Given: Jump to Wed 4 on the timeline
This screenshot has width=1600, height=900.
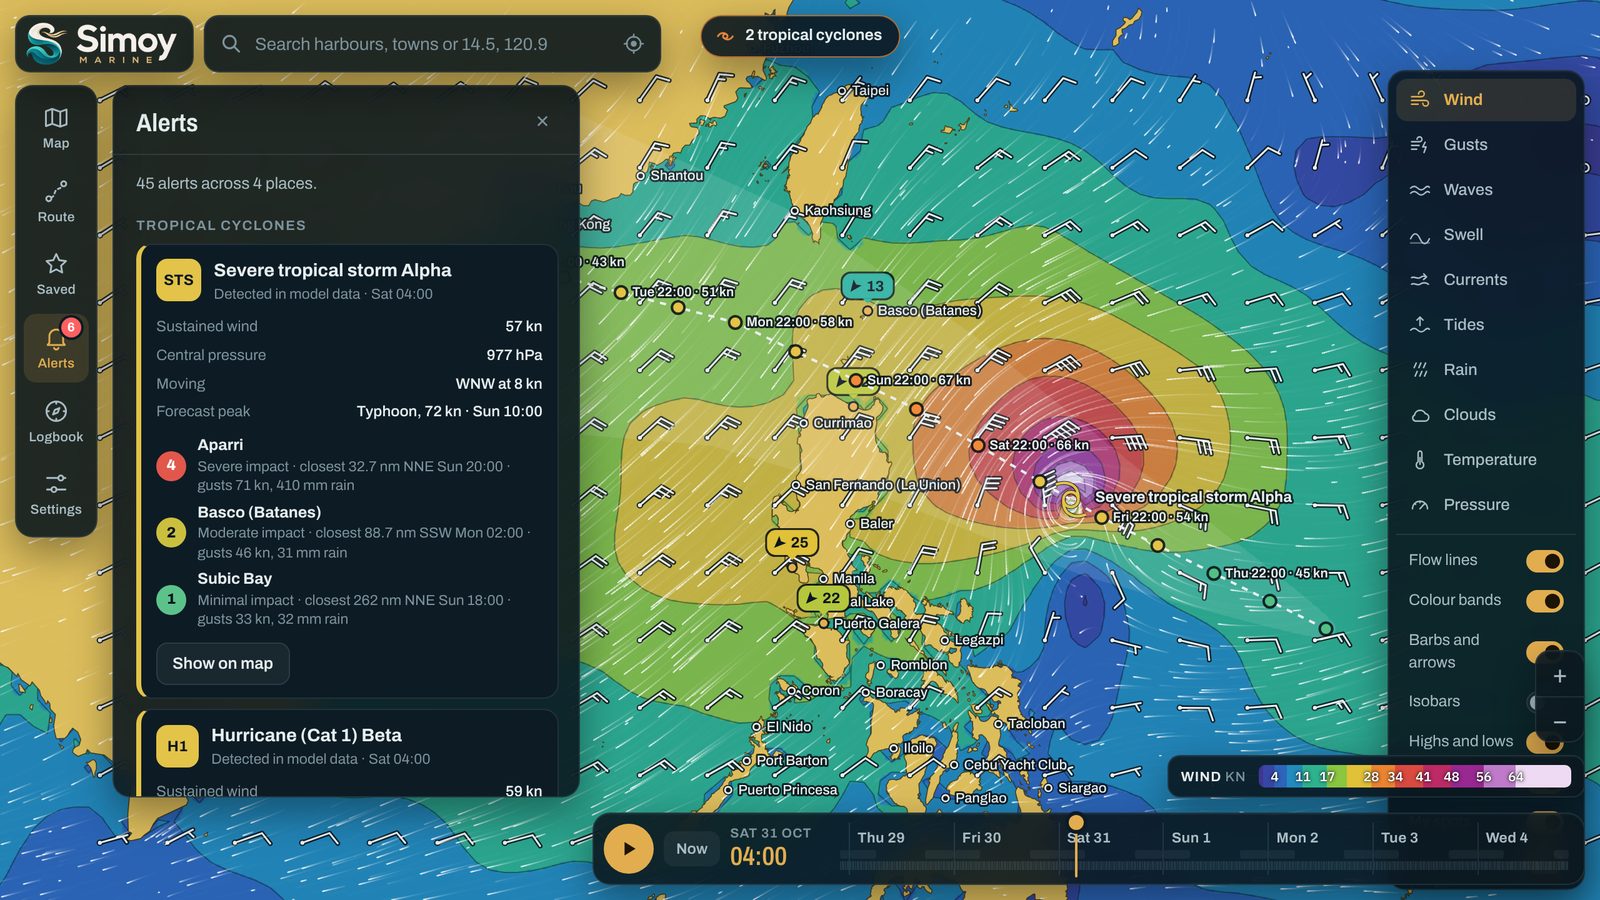Looking at the screenshot, I should click(x=1506, y=838).
